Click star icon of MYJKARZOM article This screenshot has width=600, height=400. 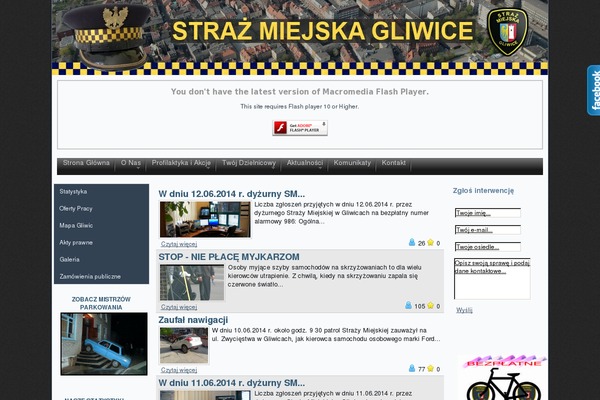pos(430,305)
